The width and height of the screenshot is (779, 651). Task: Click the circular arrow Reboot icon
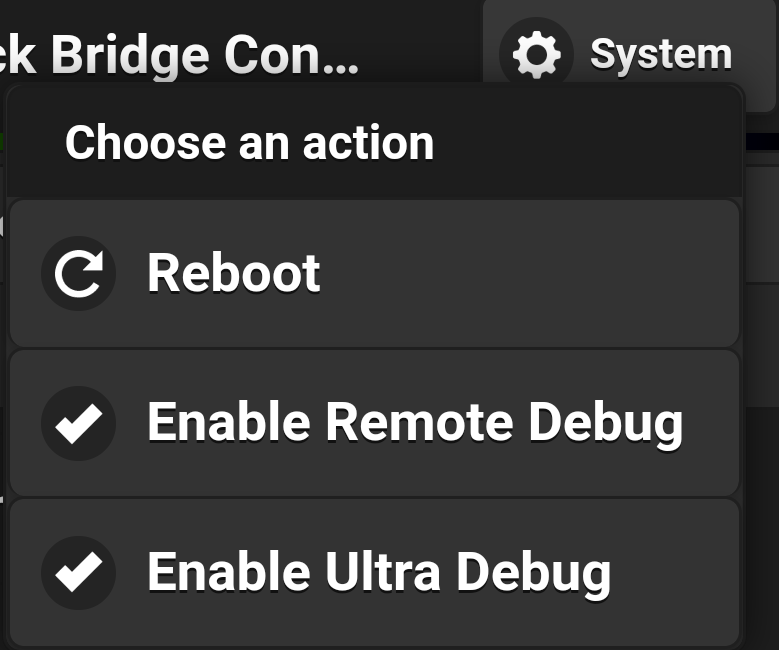78,273
